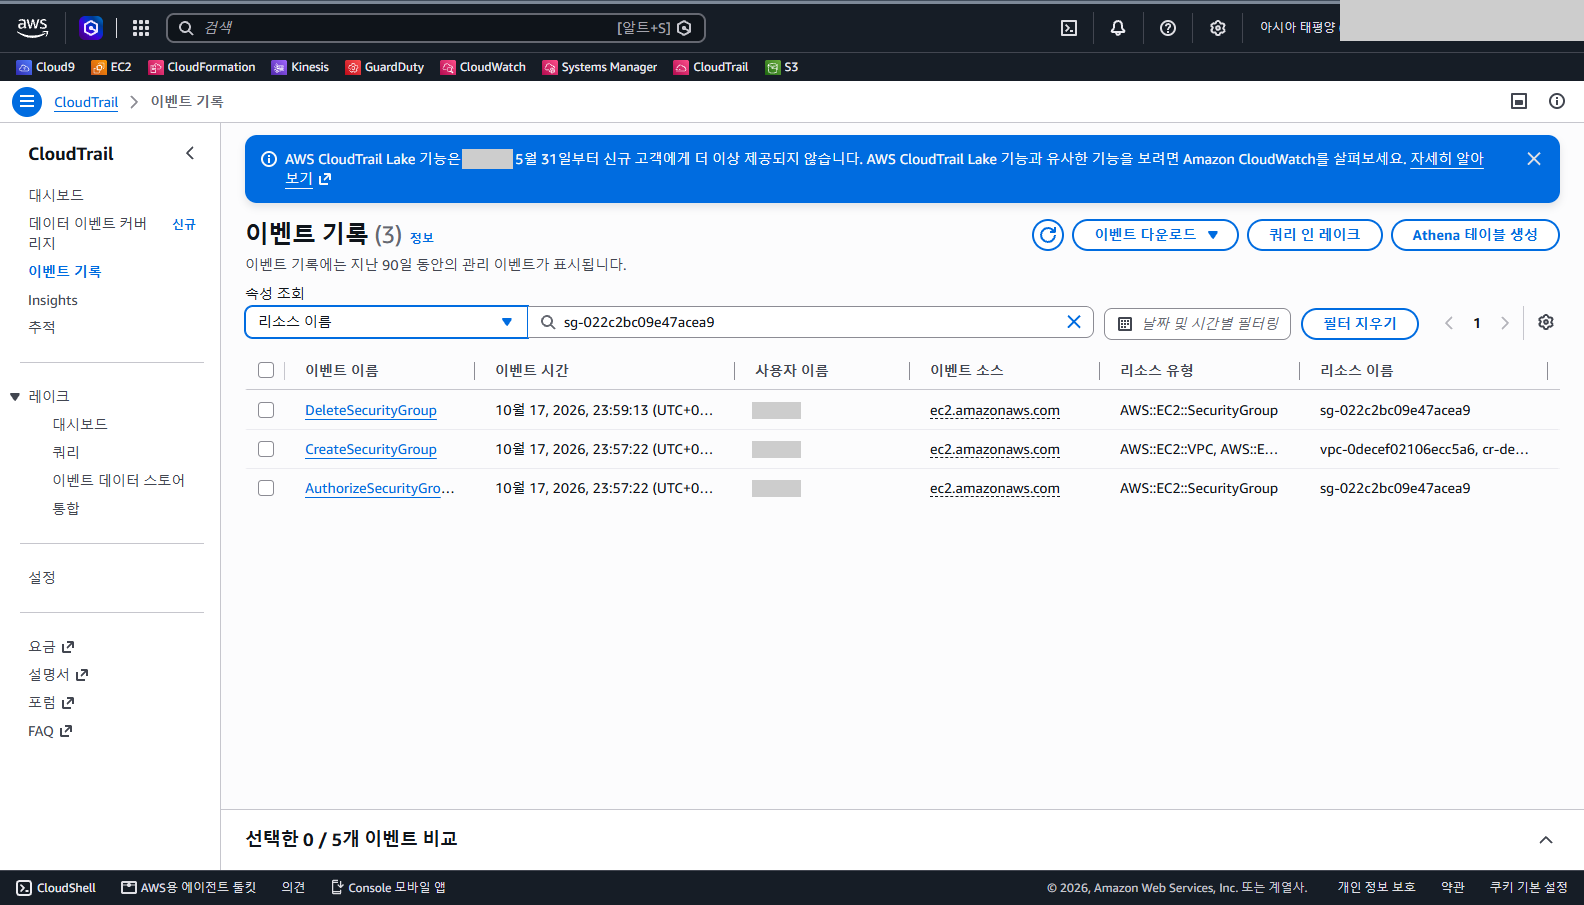Open 이벤트 기록 in side navigation

tap(65, 271)
